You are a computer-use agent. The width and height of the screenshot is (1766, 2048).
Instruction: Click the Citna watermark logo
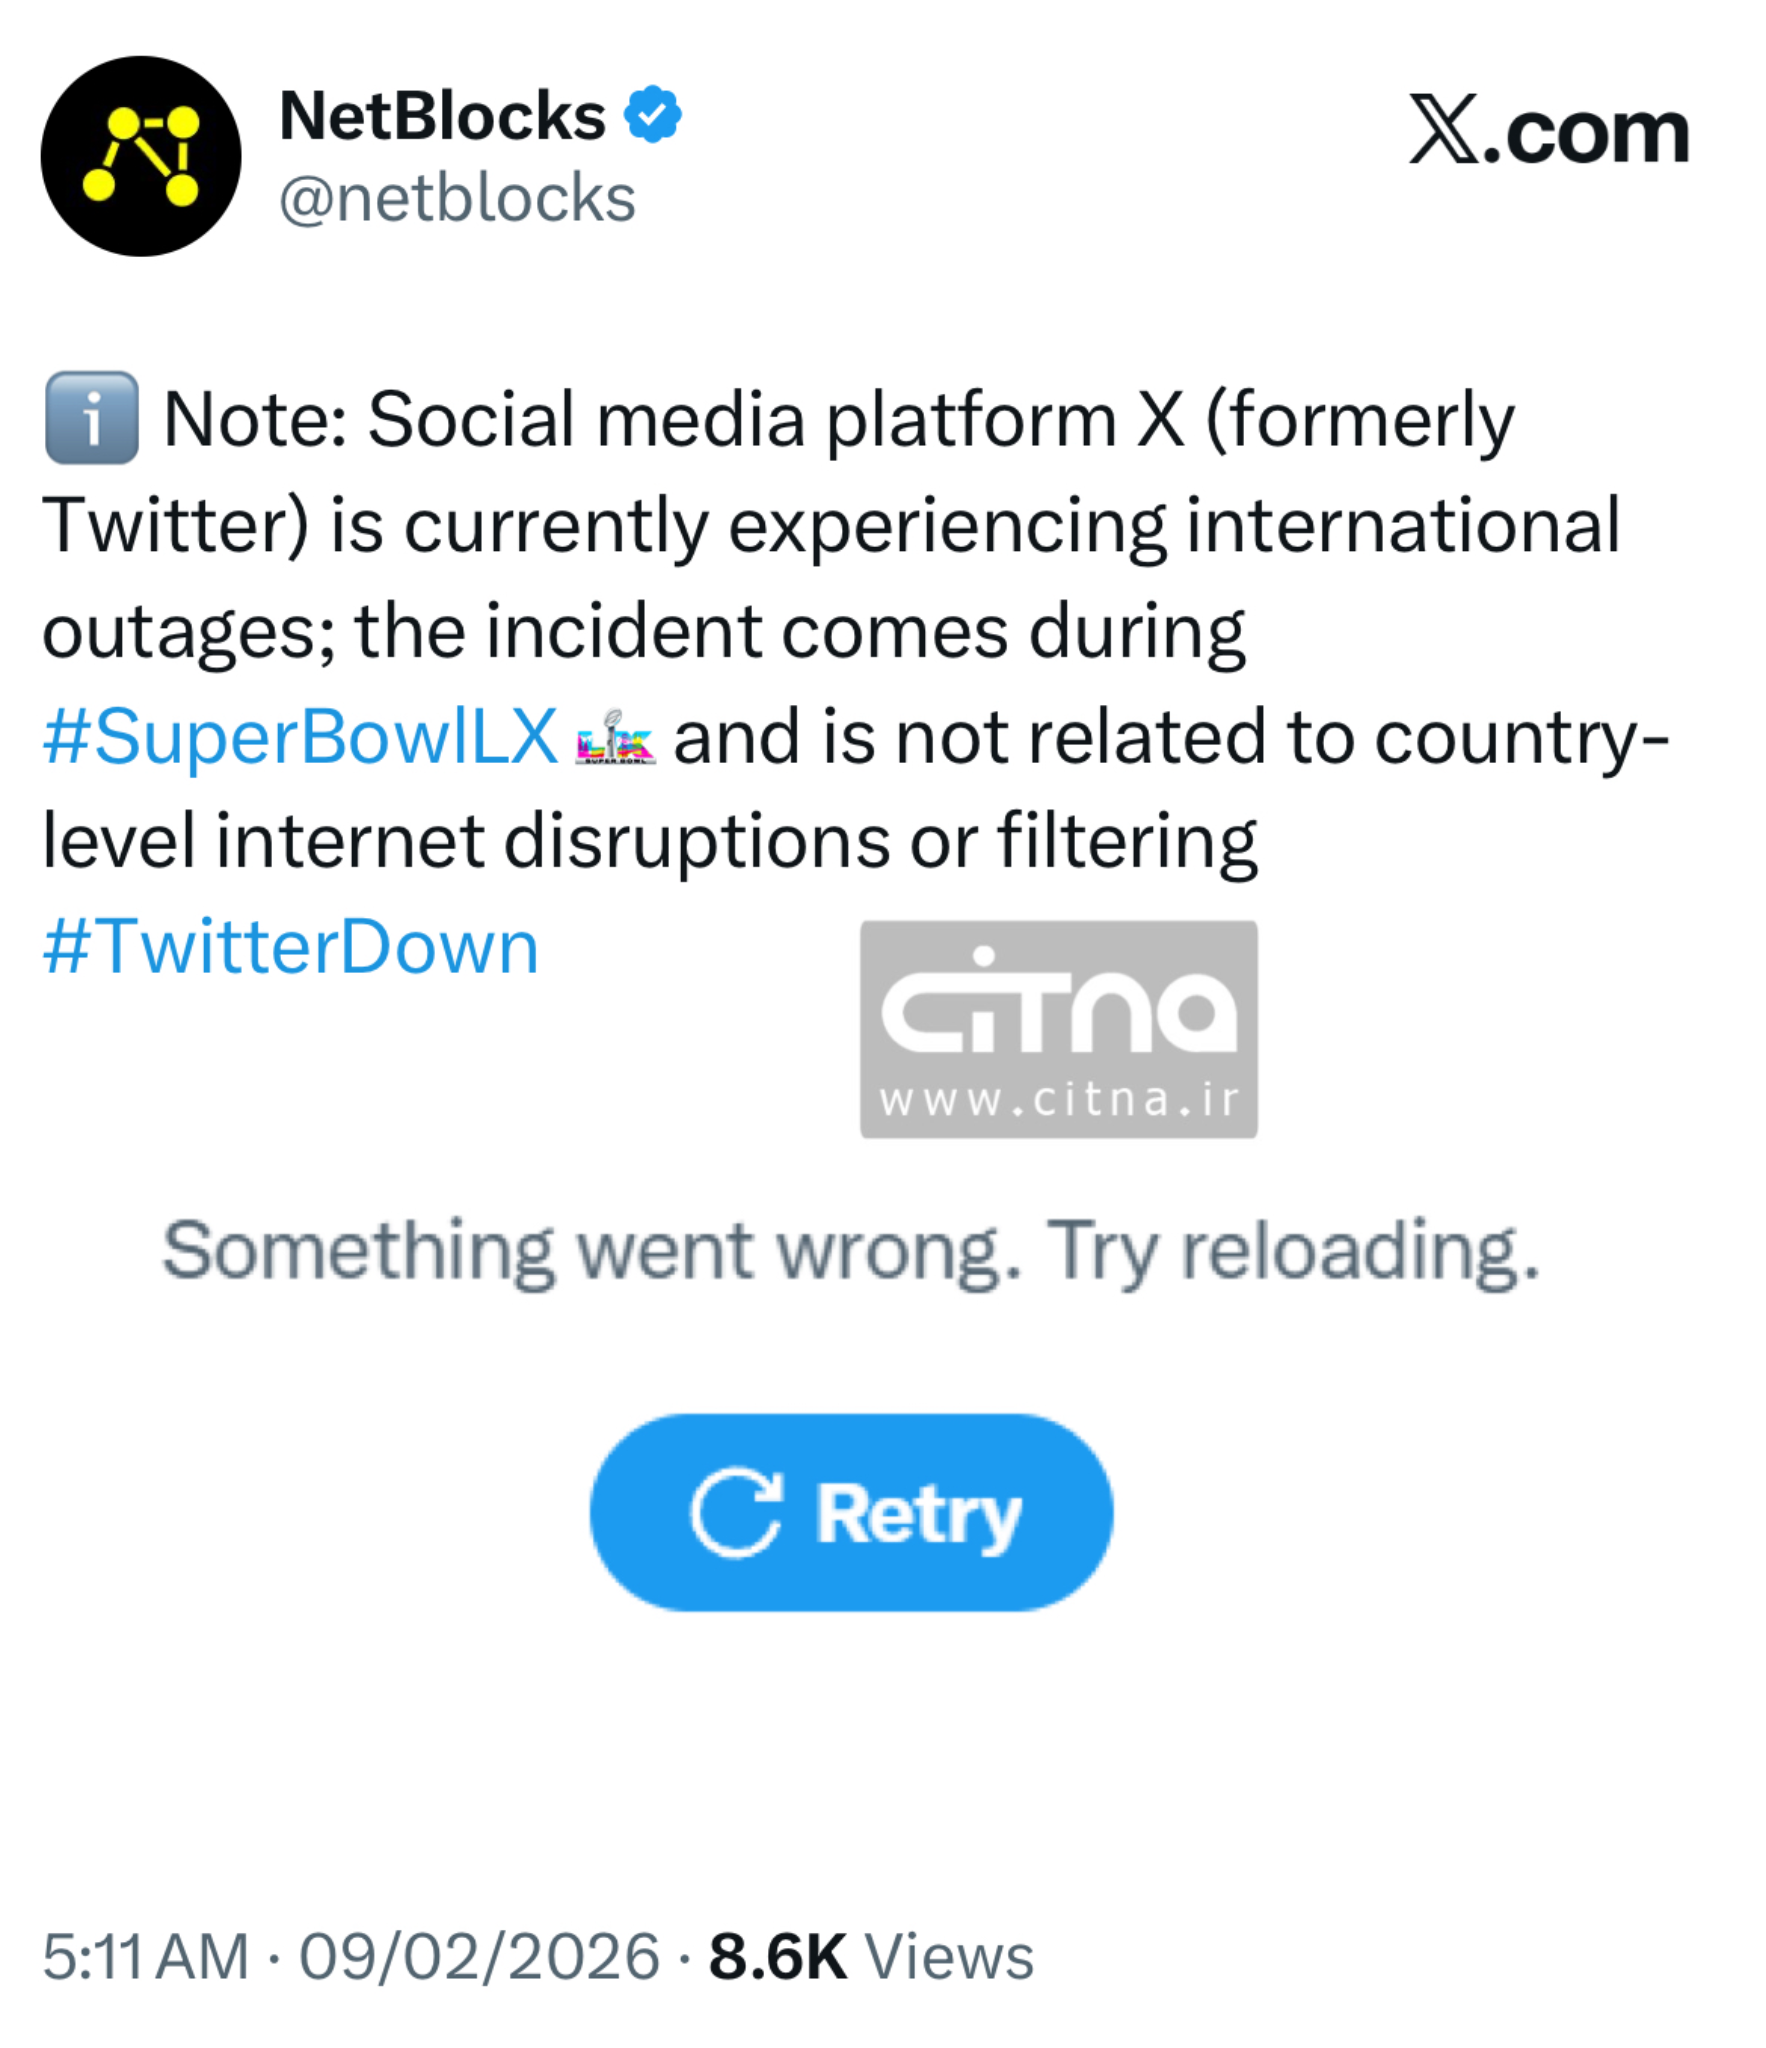coord(1057,1011)
